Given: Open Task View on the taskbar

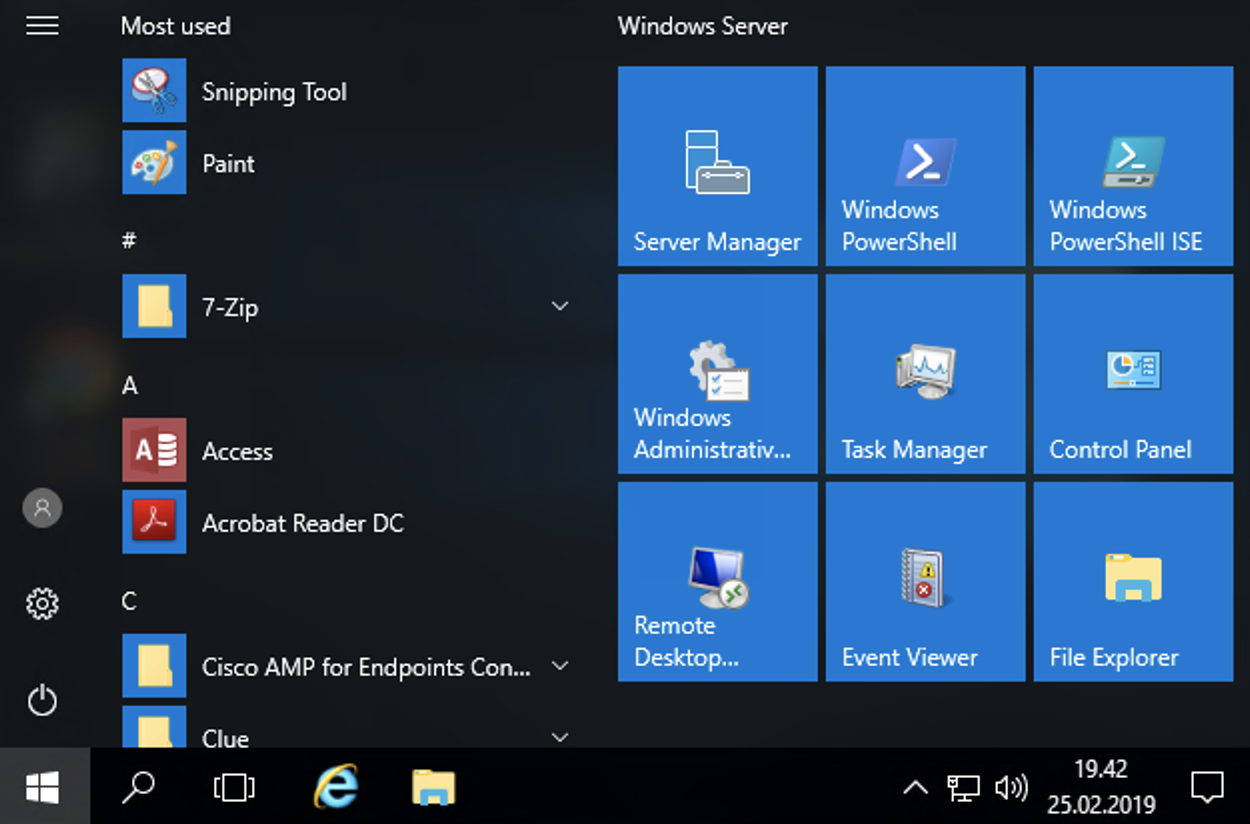Looking at the screenshot, I should [x=234, y=788].
